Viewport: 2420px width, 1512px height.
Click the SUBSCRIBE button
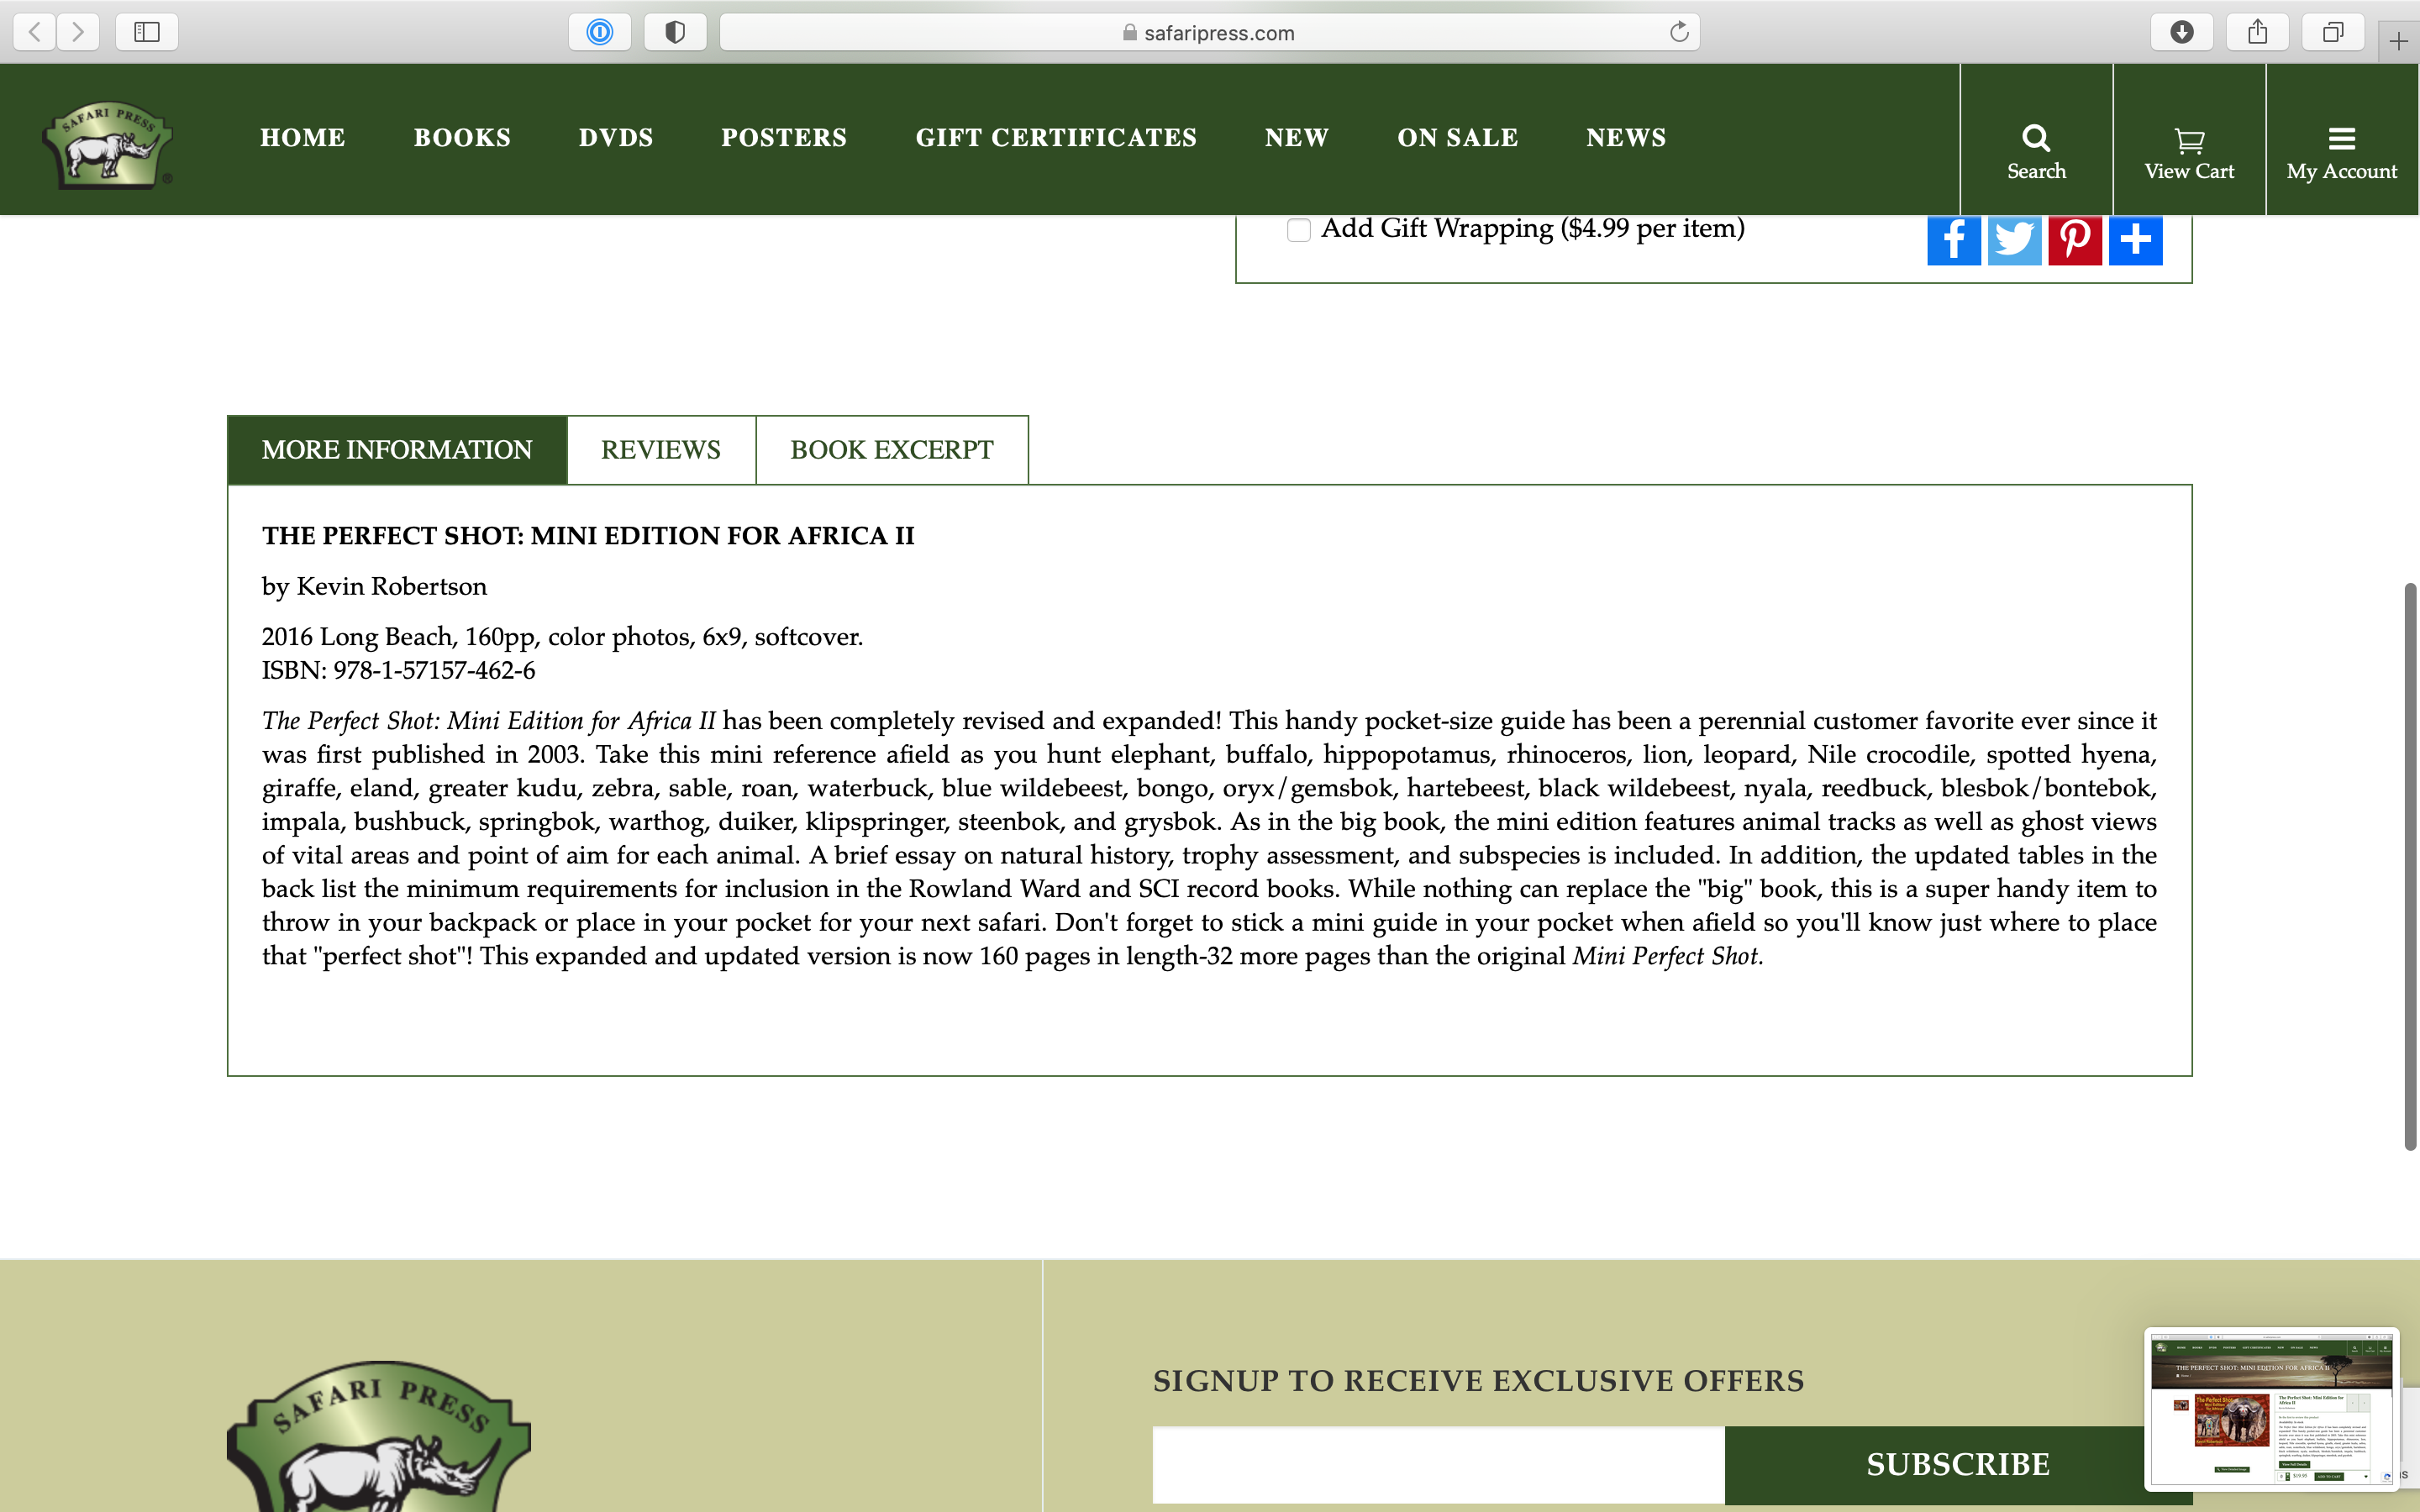1957,1464
